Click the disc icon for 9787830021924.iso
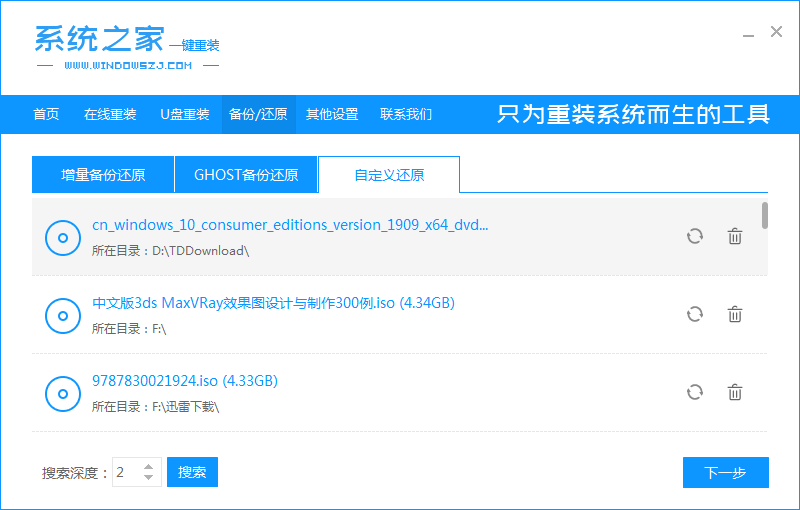This screenshot has width=800, height=510. (x=63, y=393)
